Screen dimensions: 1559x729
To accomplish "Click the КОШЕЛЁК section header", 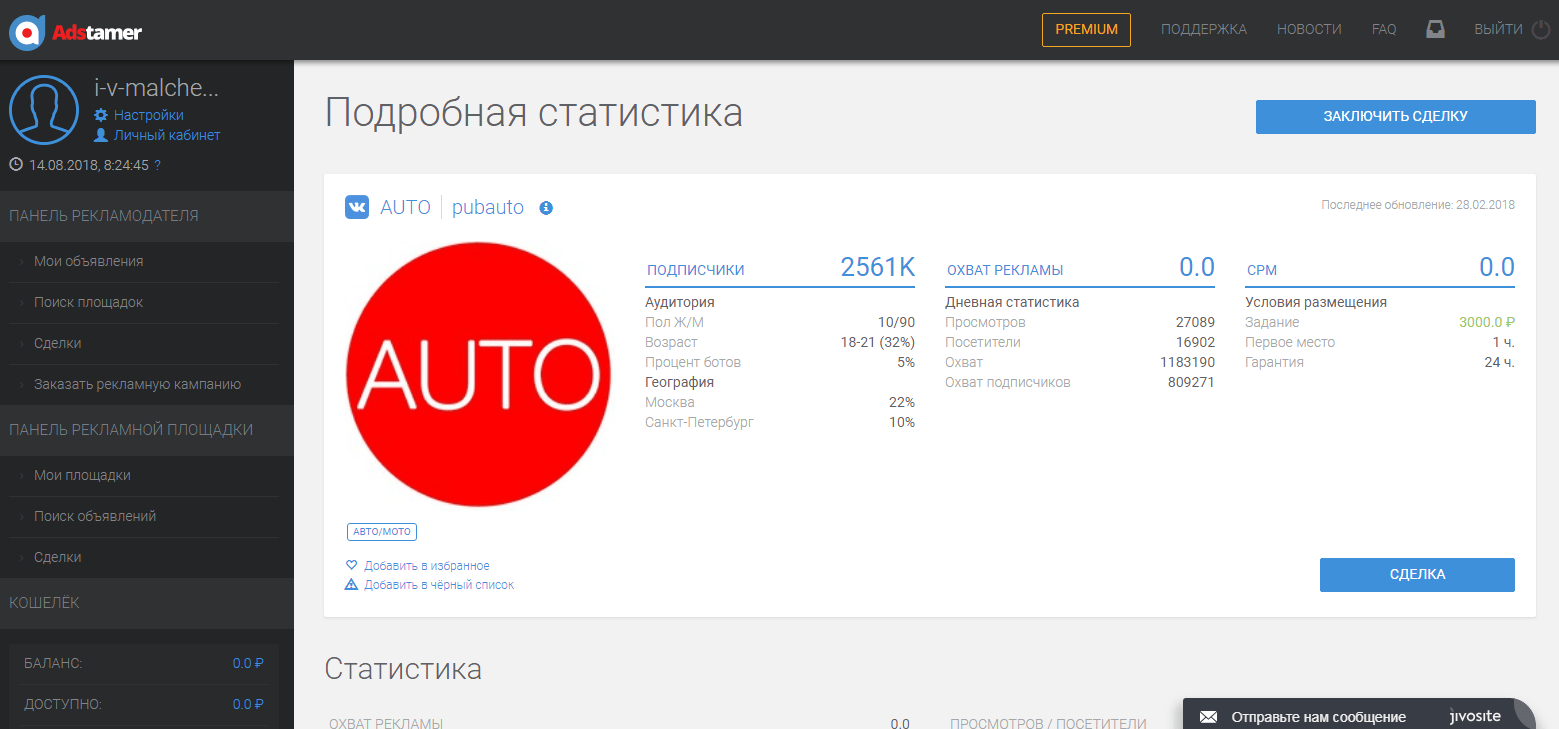I will point(147,603).
